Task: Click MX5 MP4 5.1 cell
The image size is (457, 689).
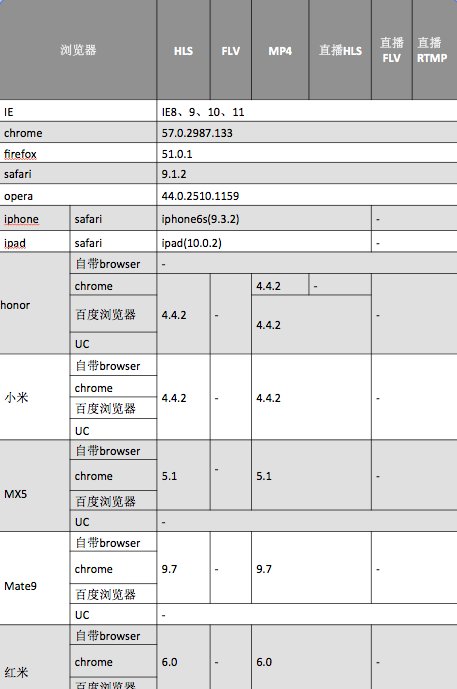Action: 311,475
